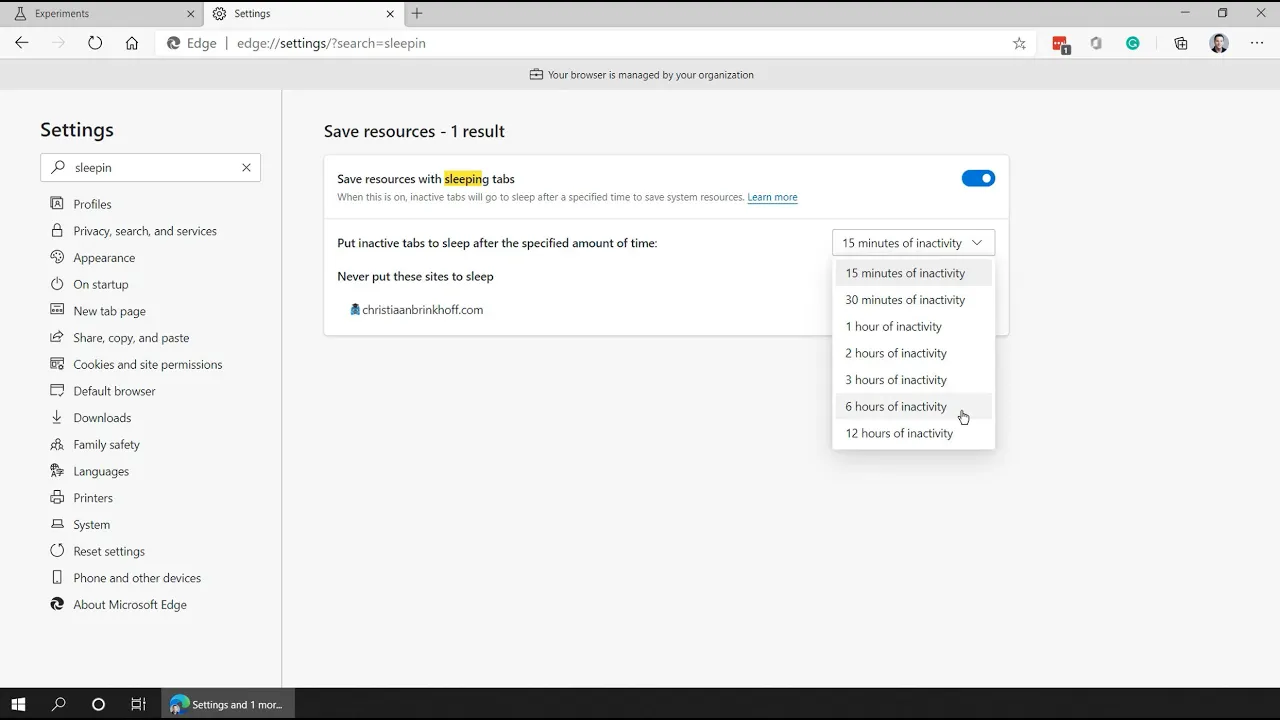Open Cortana circle on taskbar
The width and height of the screenshot is (1280, 720).
pos(98,704)
